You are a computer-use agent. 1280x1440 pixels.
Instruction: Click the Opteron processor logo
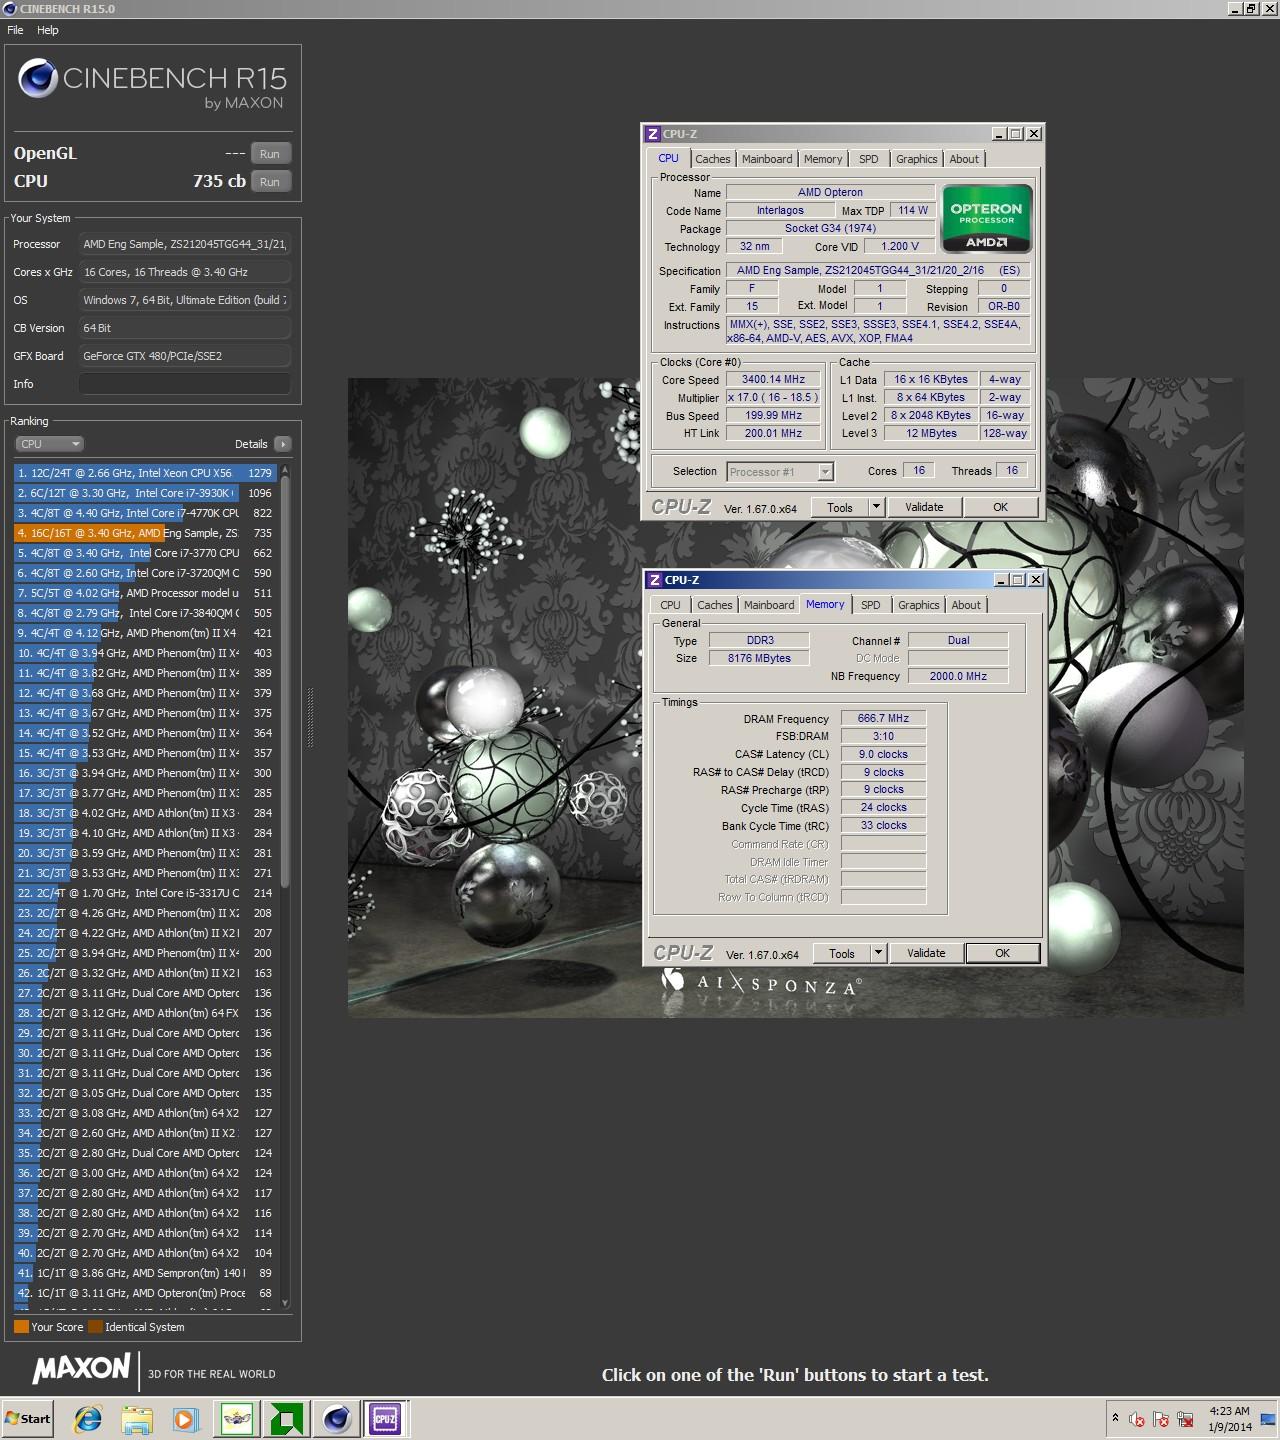pos(986,218)
